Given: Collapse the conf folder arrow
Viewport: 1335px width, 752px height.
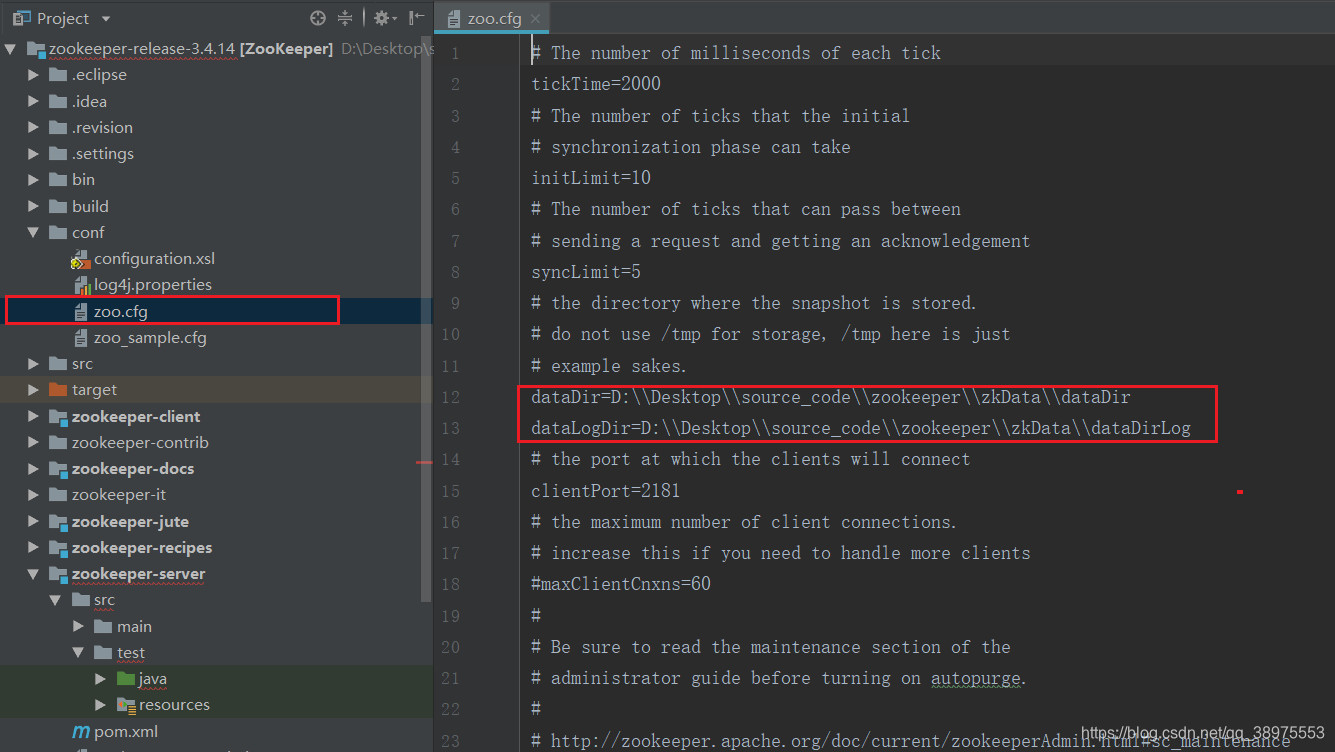Looking at the screenshot, I should (x=34, y=232).
